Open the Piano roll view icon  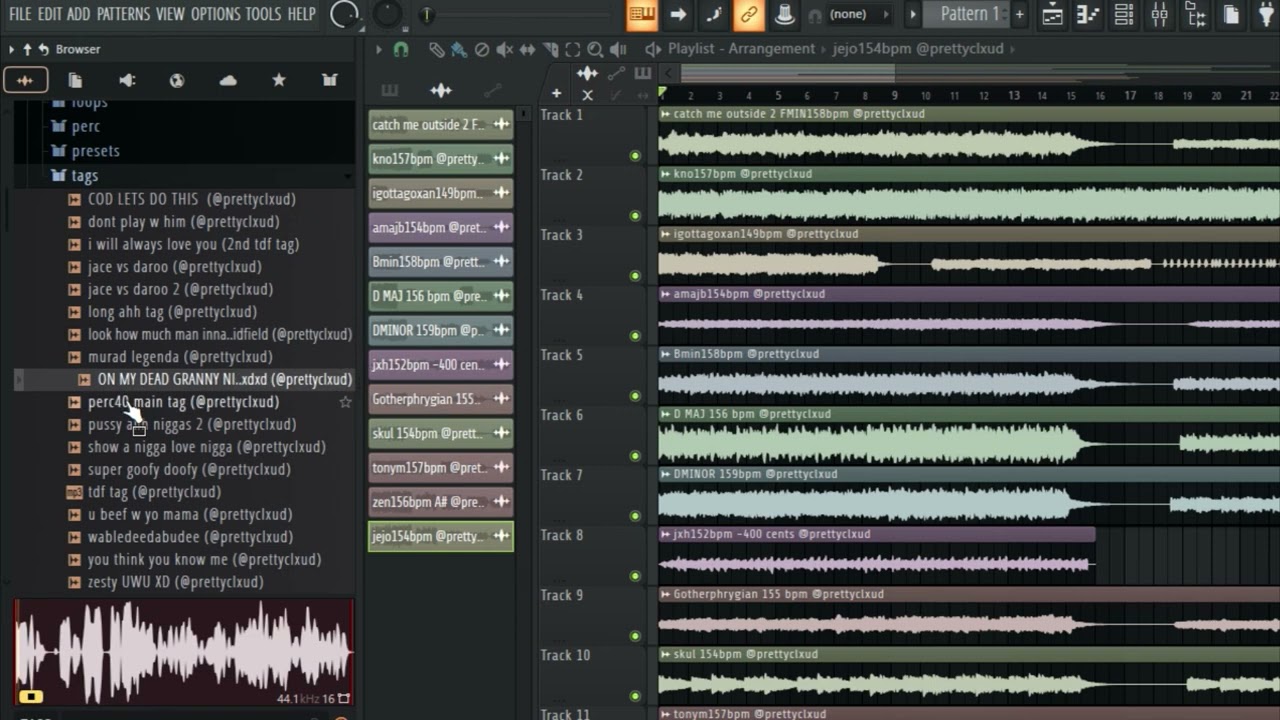tap(1088, 14)
